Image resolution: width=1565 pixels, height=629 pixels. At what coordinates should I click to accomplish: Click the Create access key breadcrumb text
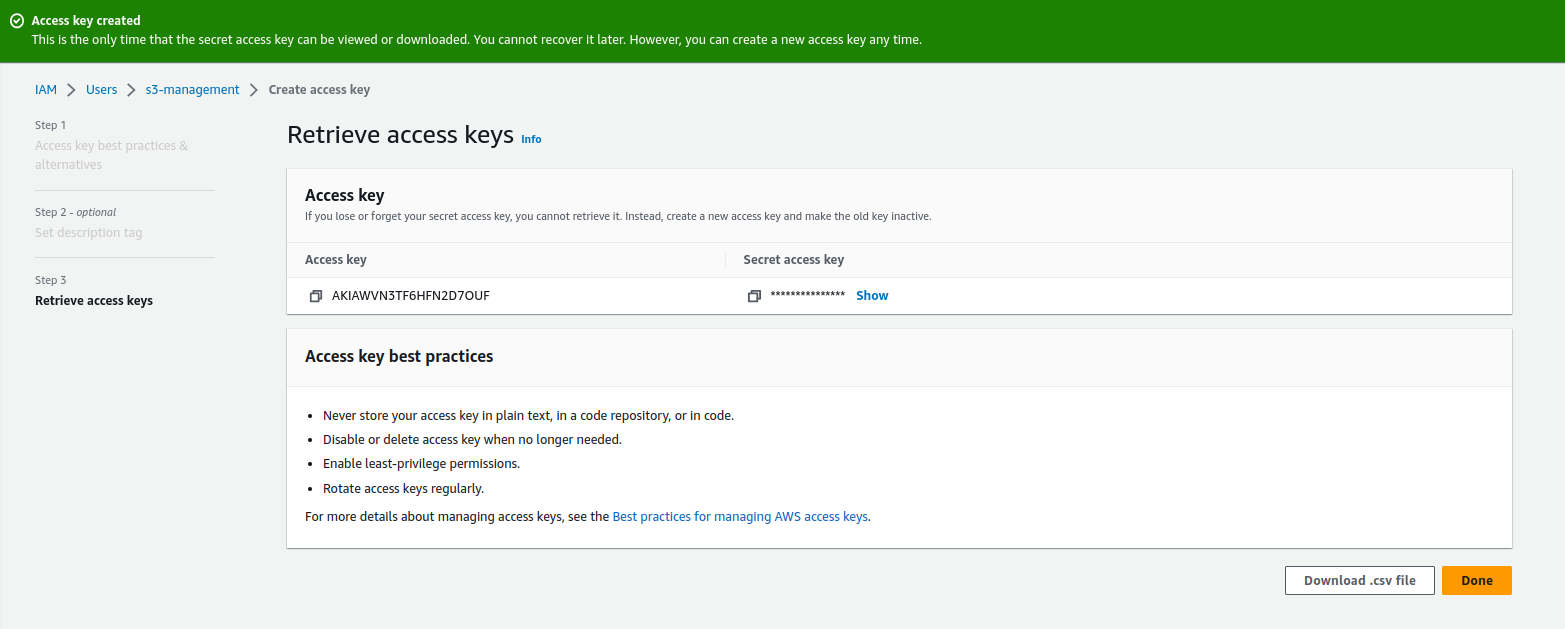coord(319,90)
